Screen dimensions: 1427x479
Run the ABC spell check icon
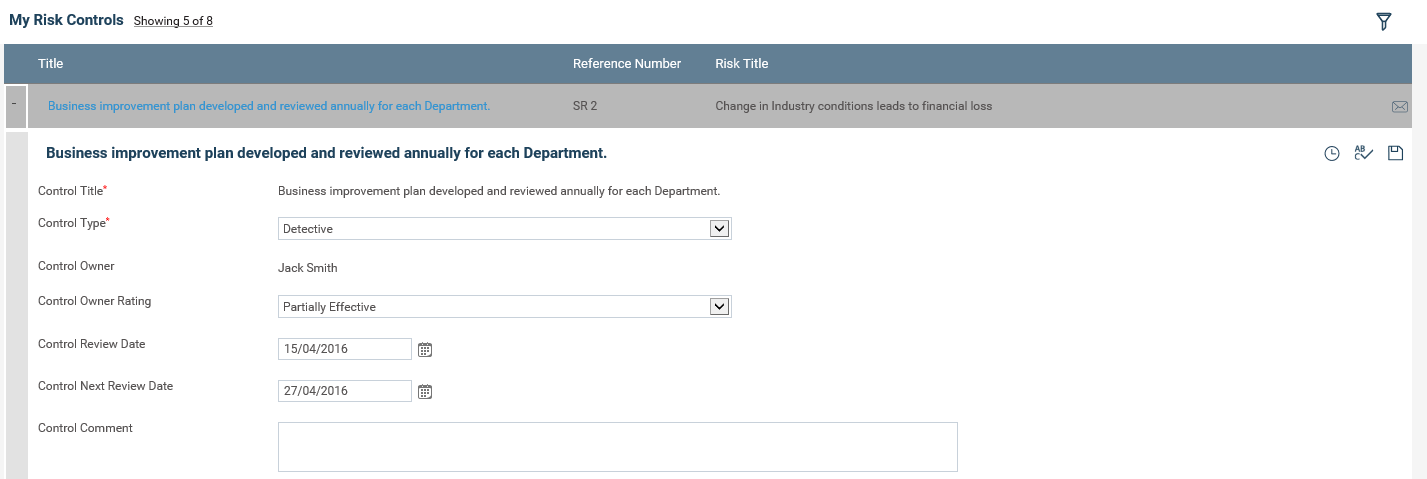point(1363,153)
